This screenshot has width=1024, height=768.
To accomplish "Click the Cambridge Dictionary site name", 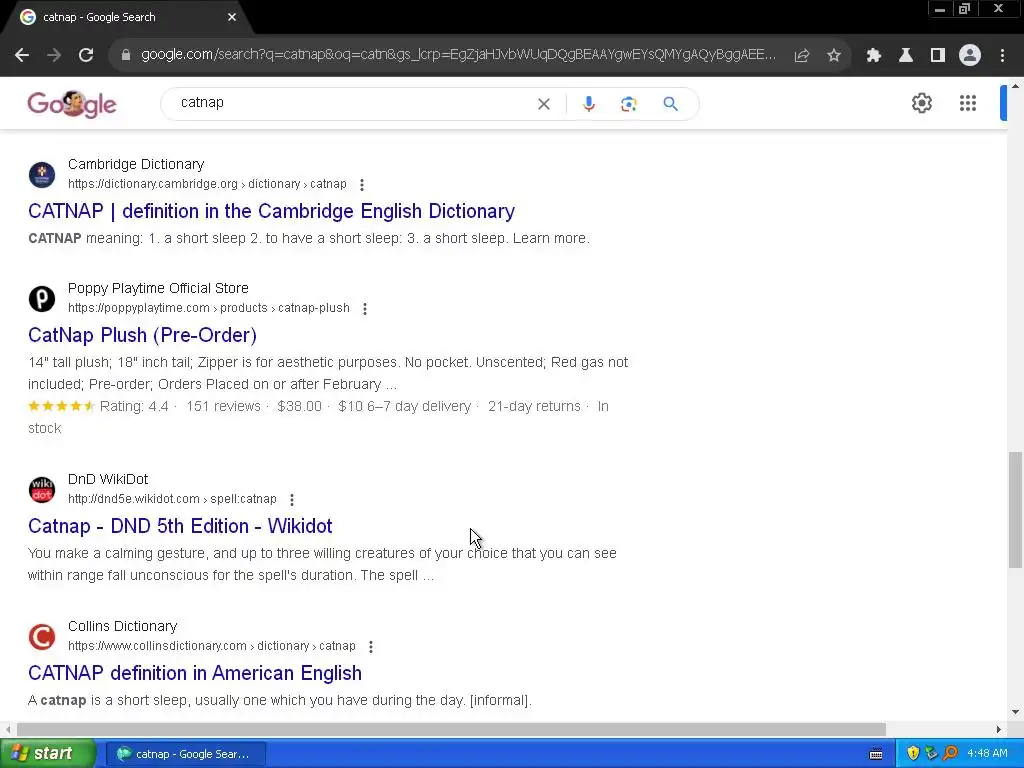I will (x=136, y=164).
